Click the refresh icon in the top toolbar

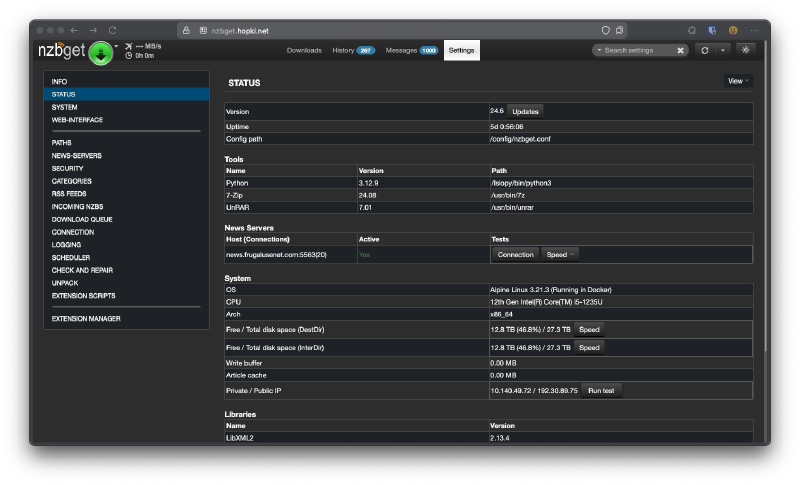tap(705, 50)
